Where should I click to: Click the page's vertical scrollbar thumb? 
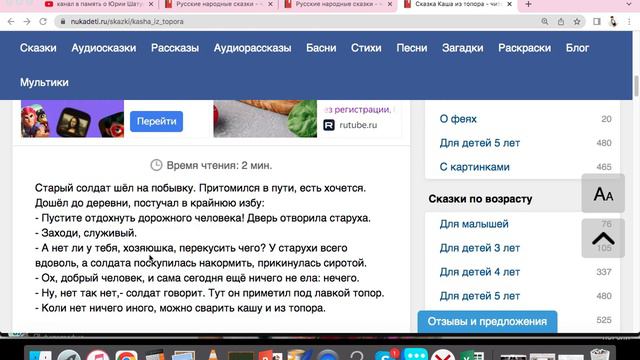pyautogui.click(x=636, y=86)
